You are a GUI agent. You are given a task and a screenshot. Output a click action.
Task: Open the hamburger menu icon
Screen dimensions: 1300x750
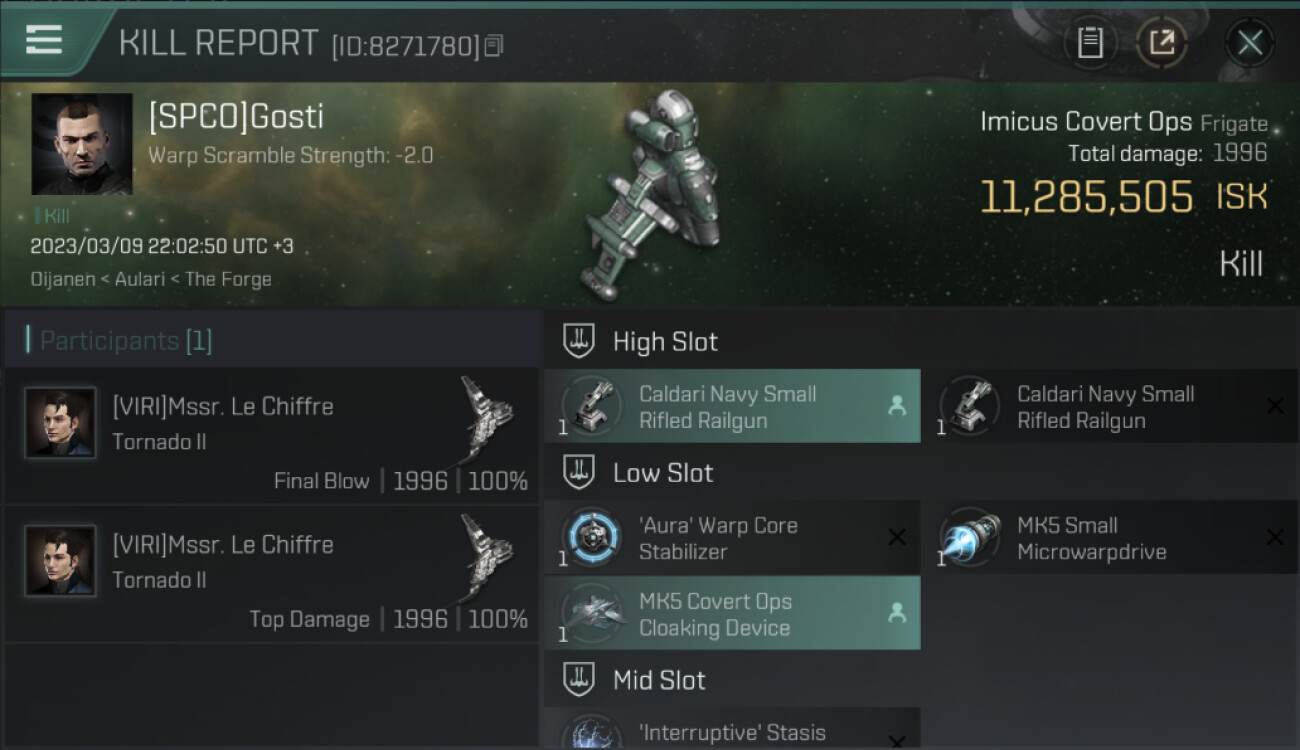click(44, 41)
